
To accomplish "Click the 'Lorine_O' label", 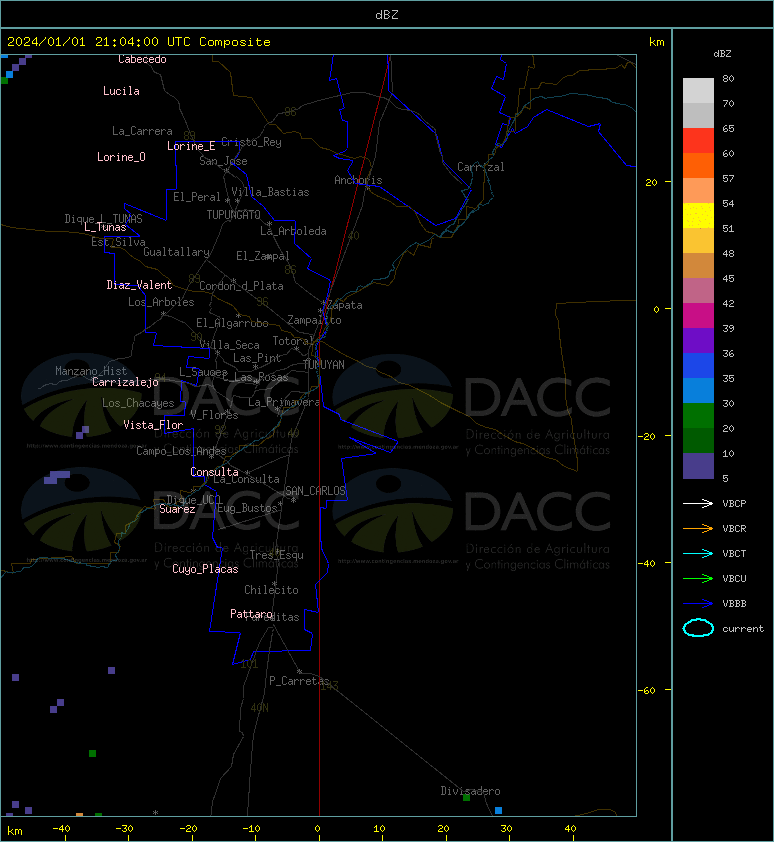I will coord(121,157).
